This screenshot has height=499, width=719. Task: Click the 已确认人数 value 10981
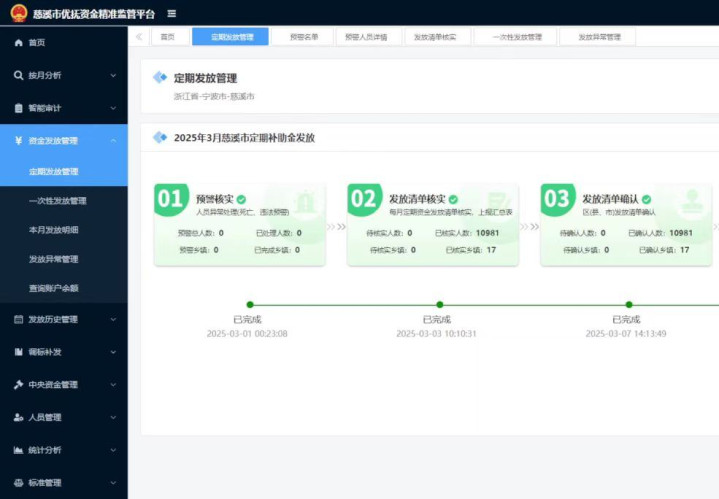click(x=681, y=233)
